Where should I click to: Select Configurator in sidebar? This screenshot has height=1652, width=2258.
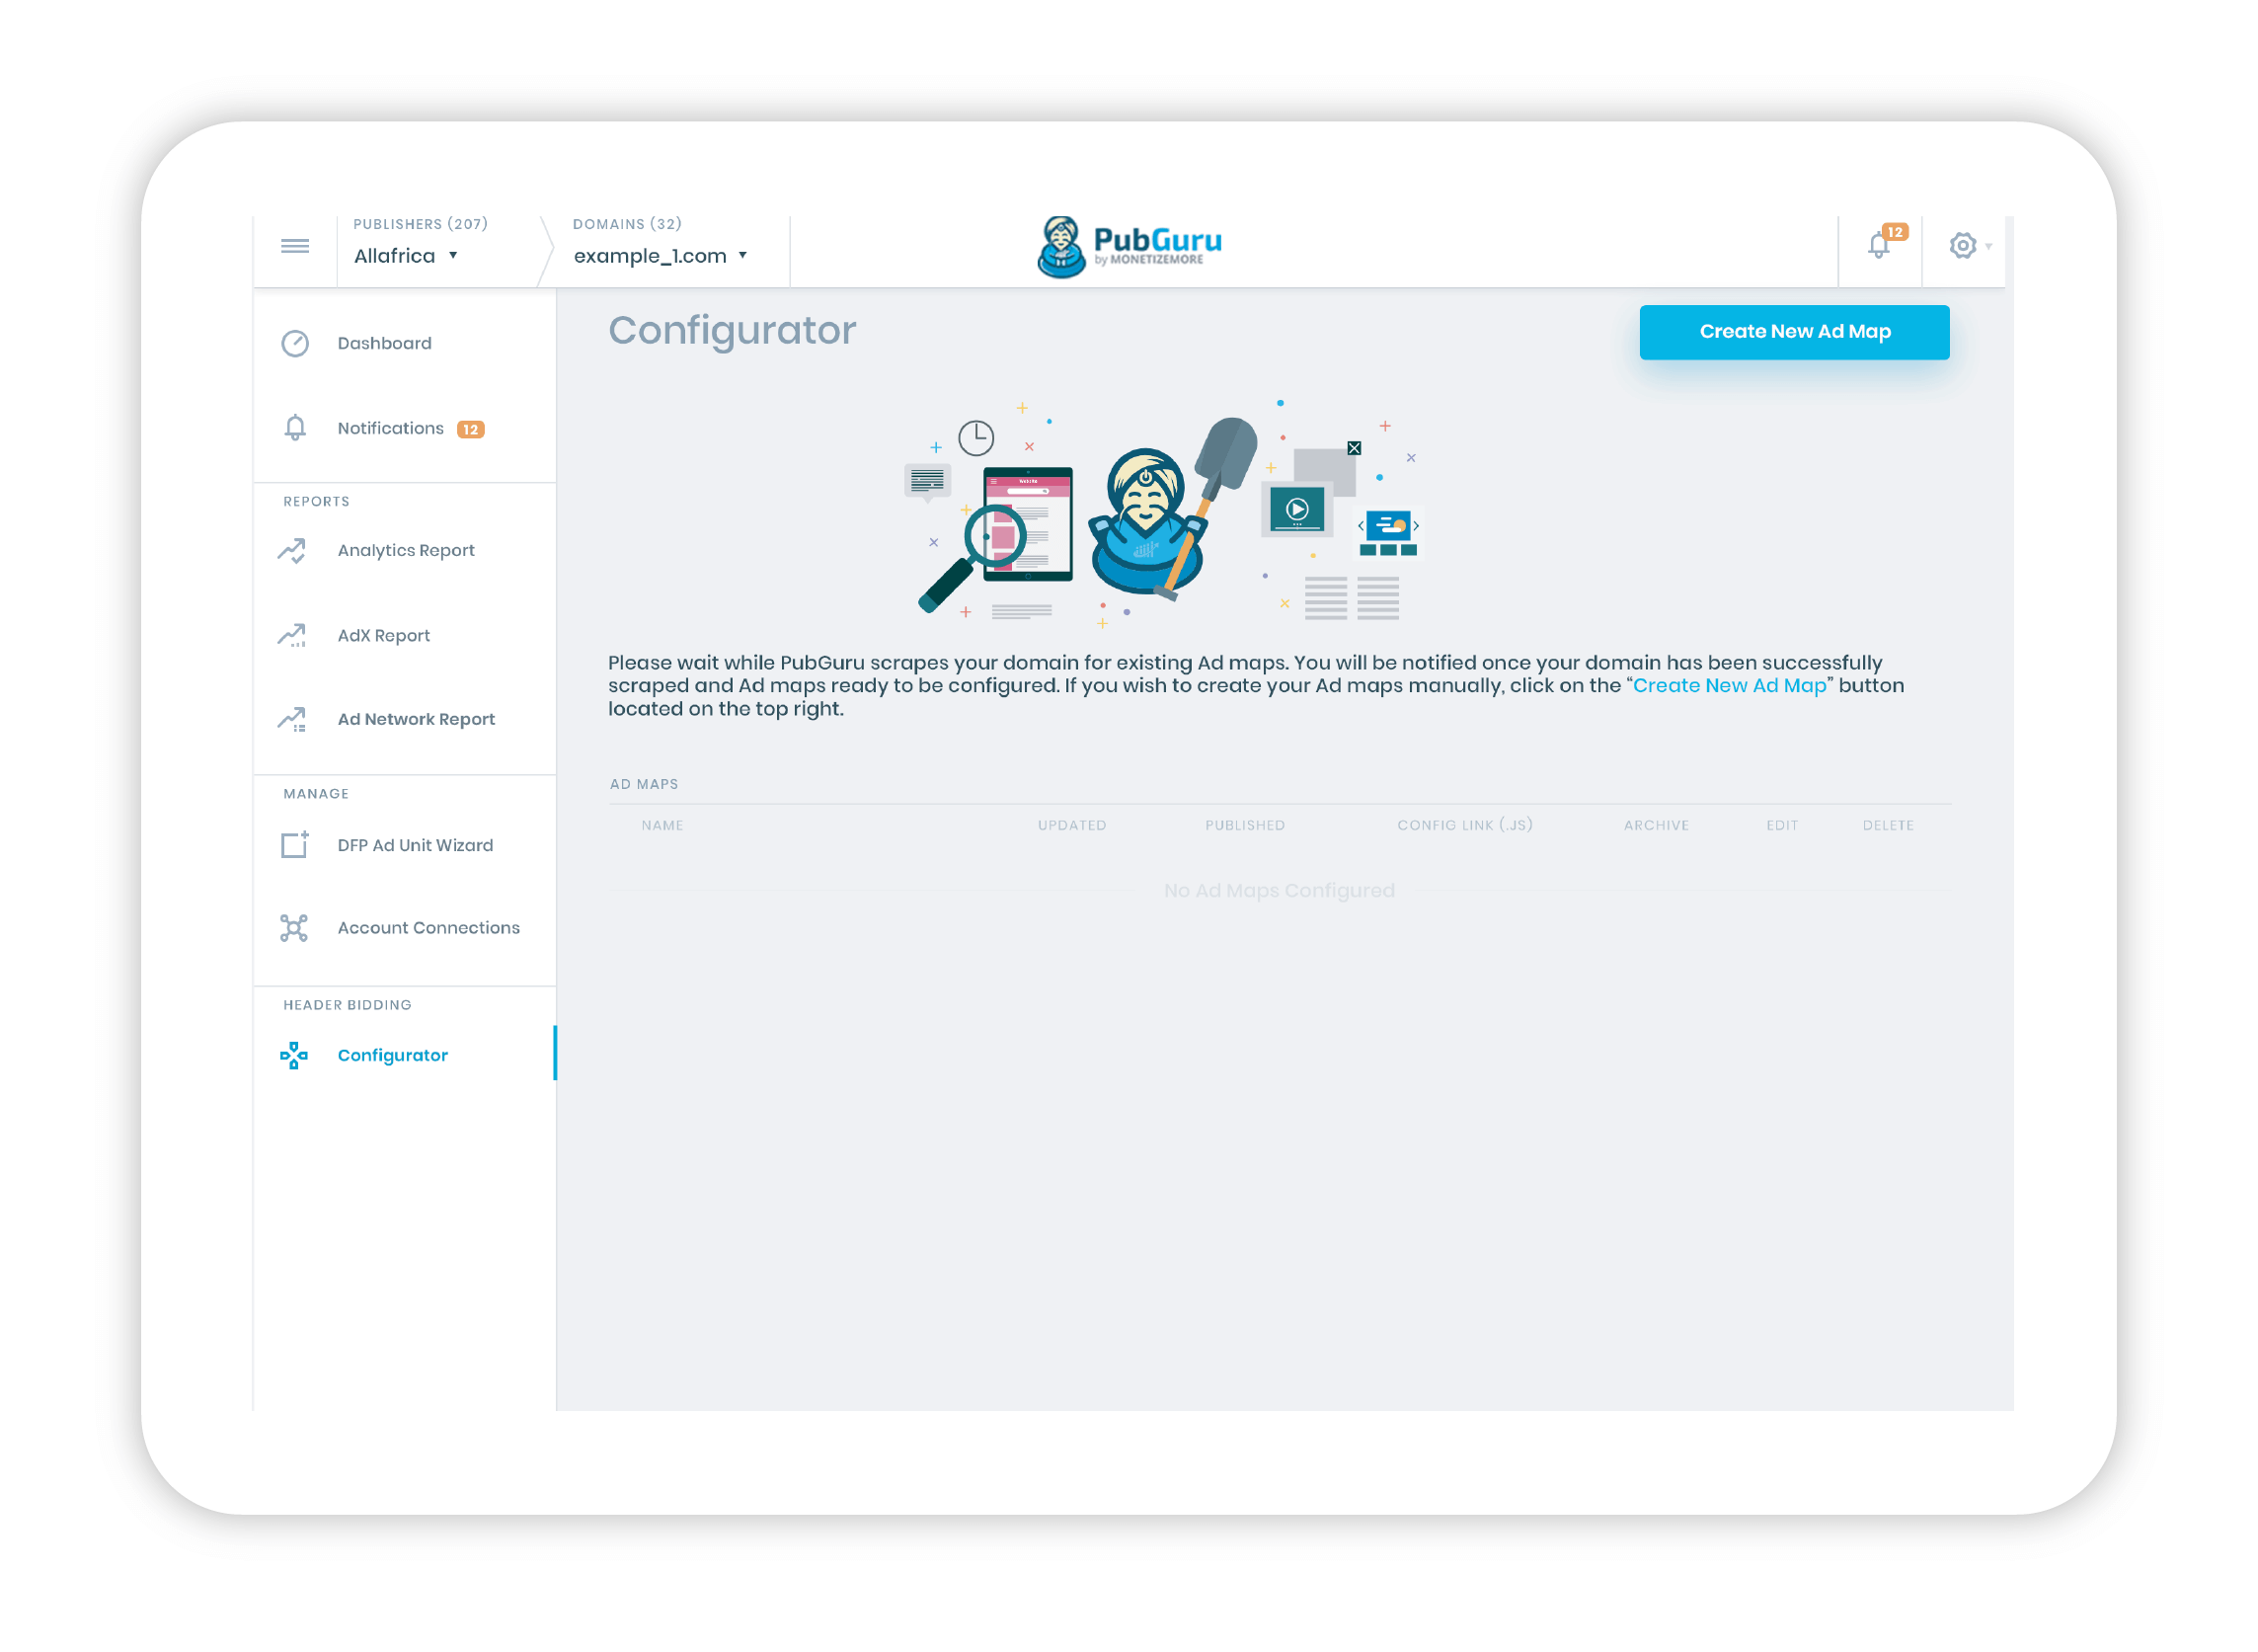(393, 1056)
